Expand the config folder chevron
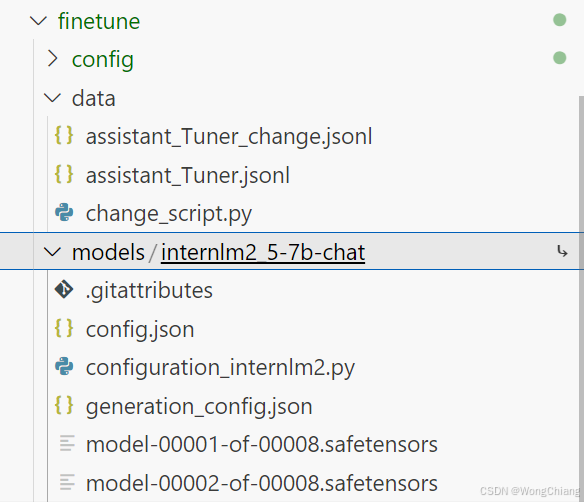This screenshot has width=584, height=502. [x=53, y=59]
